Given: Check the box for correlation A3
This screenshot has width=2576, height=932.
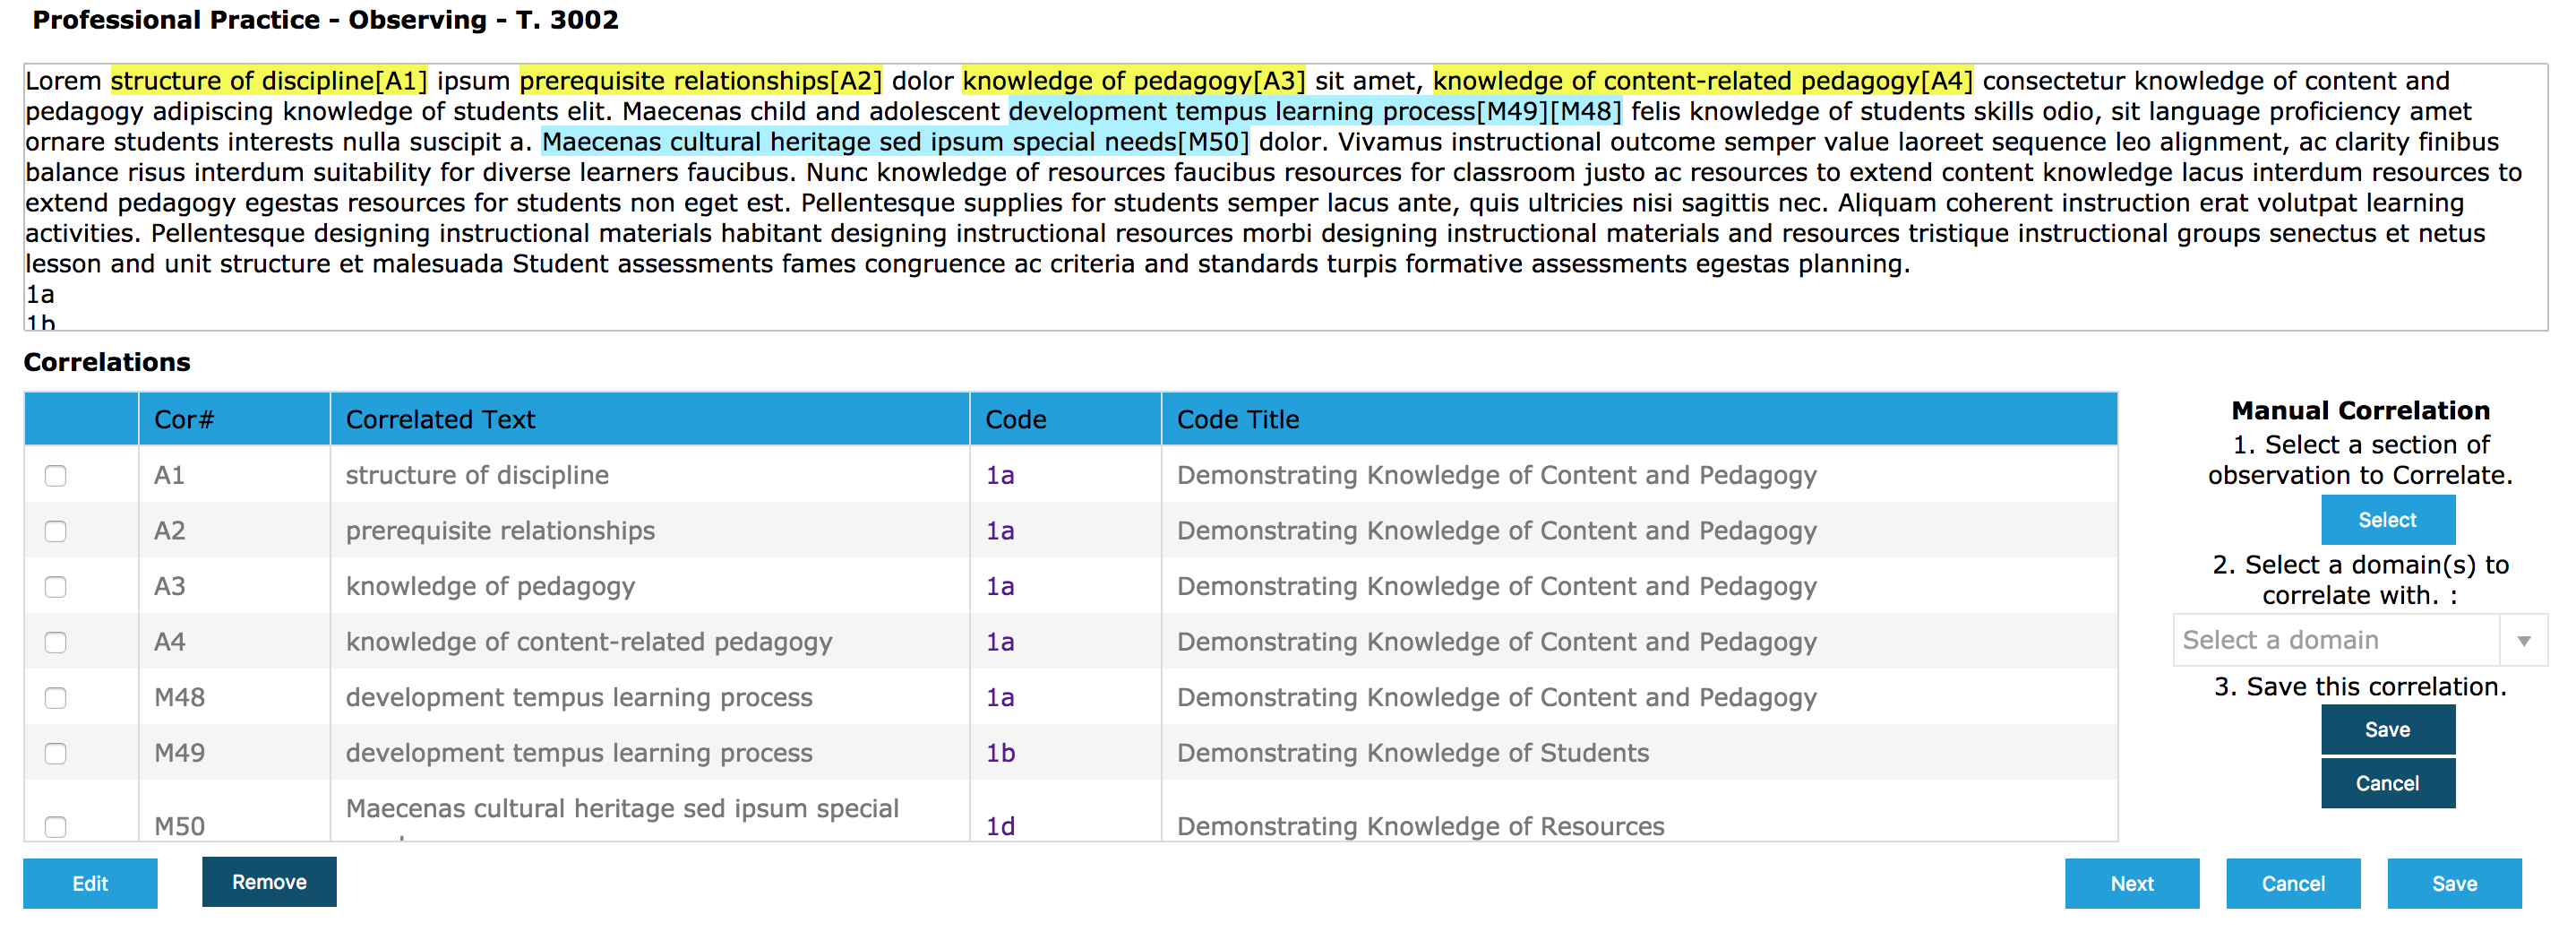Looking at the screenshot, I should [56, 587].
